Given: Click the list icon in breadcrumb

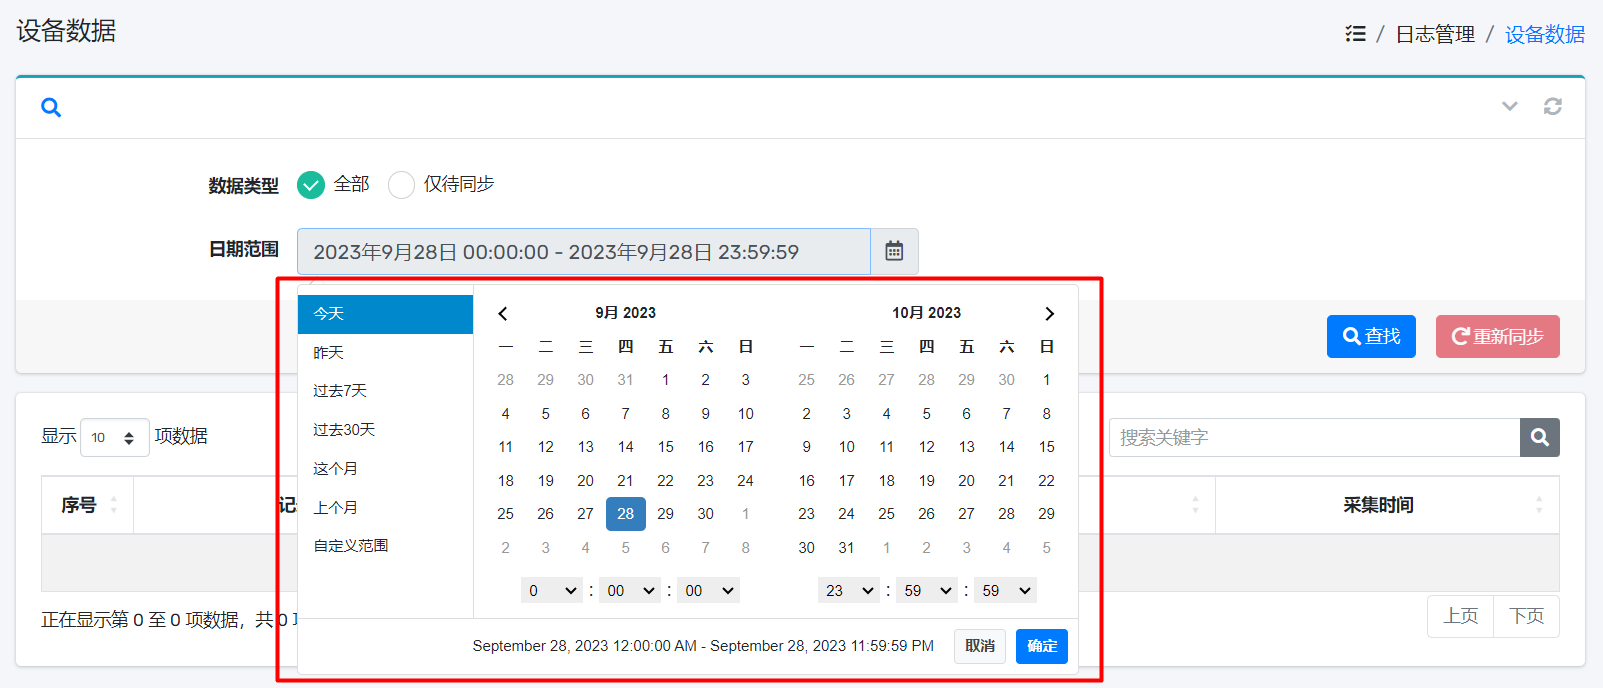Looking at the screenshot, I should (1355, 34).
